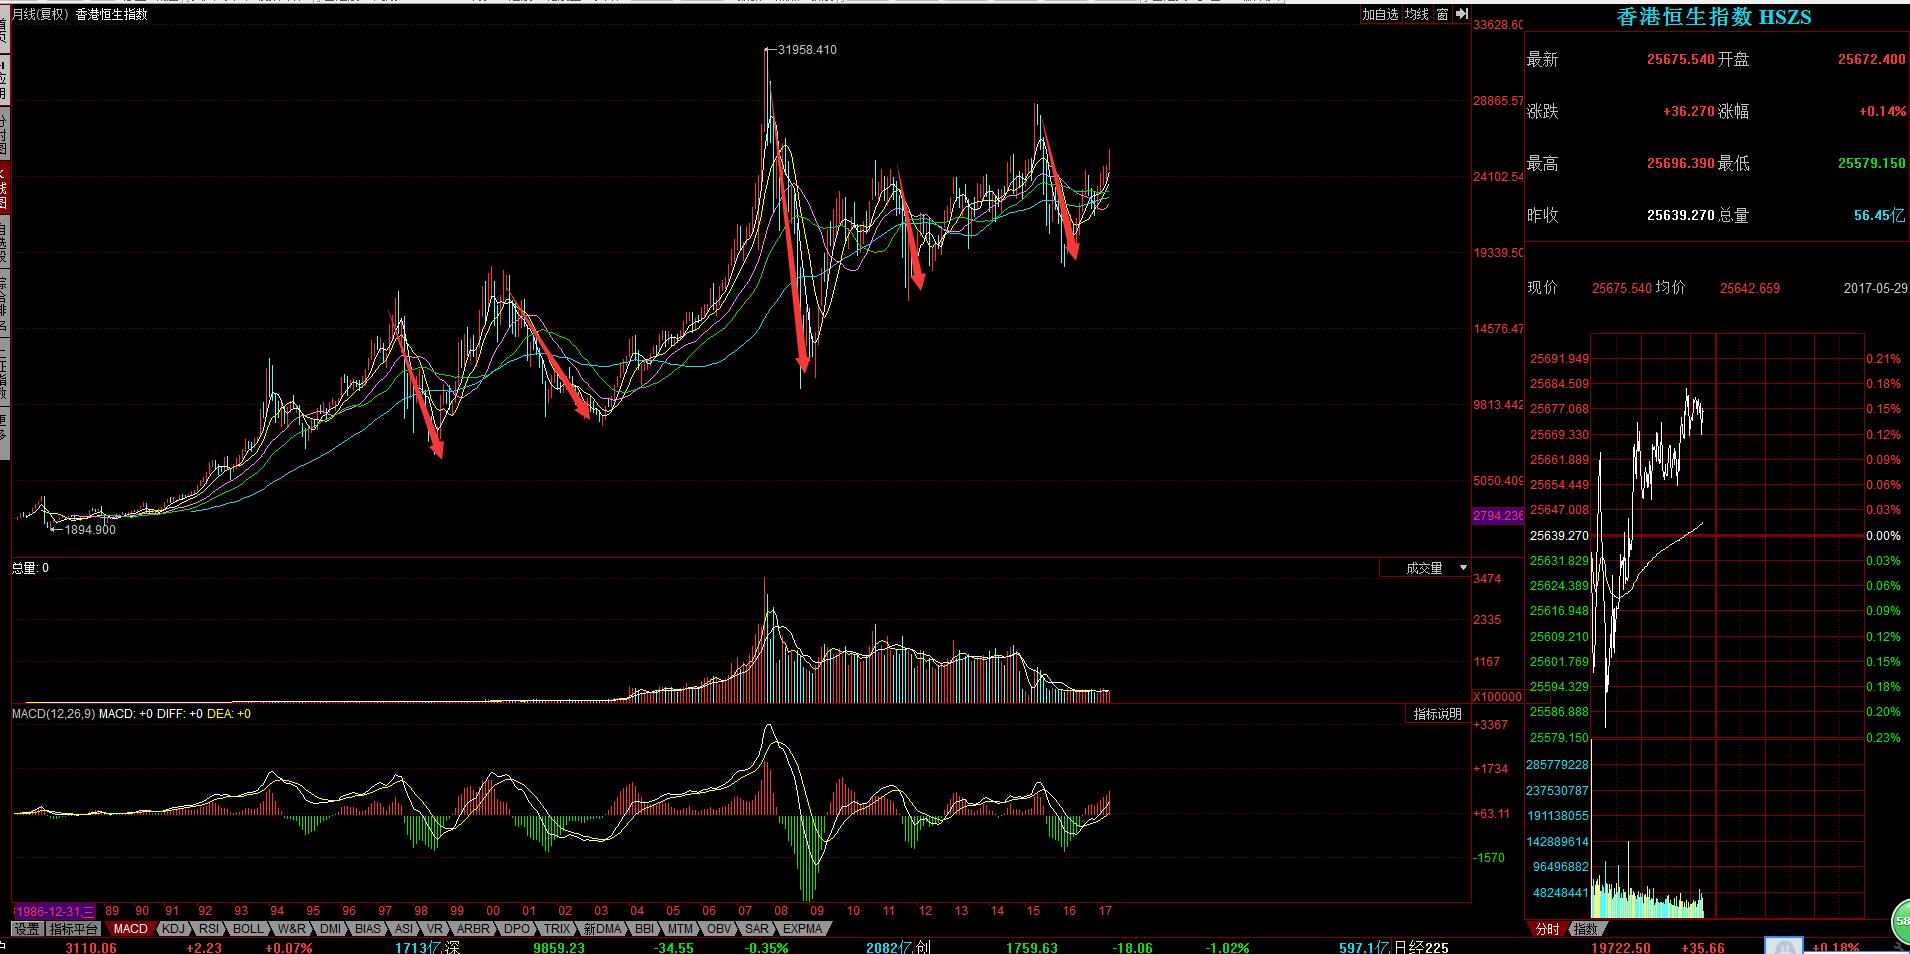Open 指标说明 indicator description

tap(1437, 714)
